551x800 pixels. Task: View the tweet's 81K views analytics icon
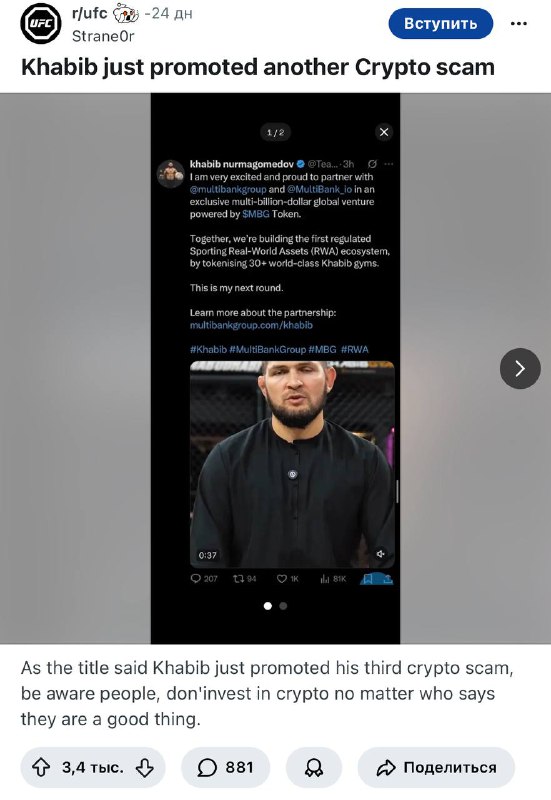[x=324, y=579]
